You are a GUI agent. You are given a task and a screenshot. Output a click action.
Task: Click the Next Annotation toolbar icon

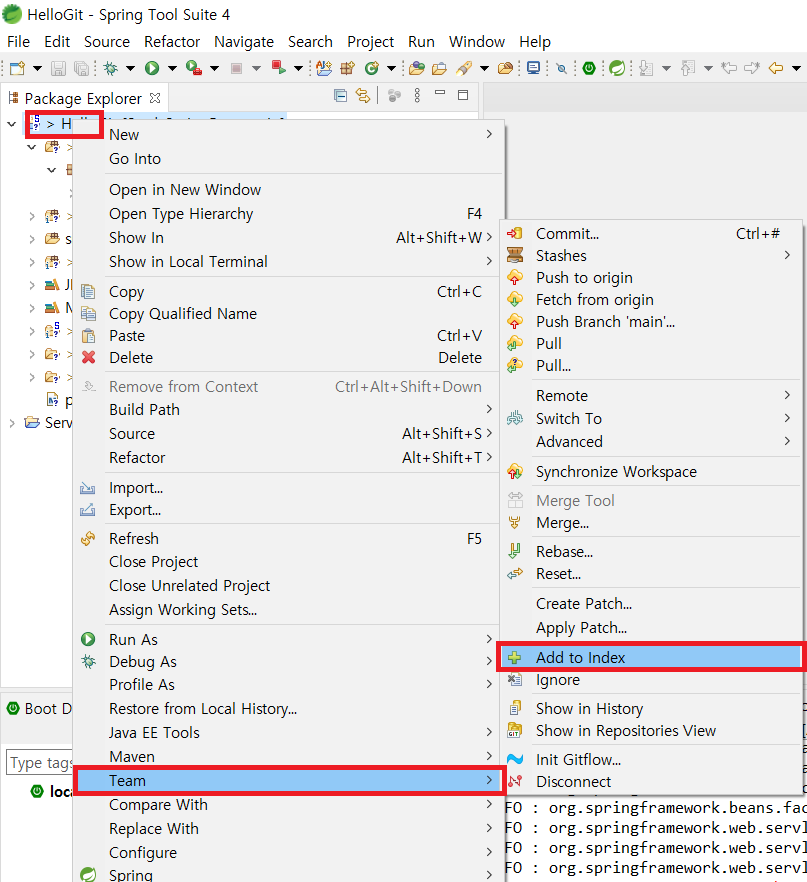647,68
